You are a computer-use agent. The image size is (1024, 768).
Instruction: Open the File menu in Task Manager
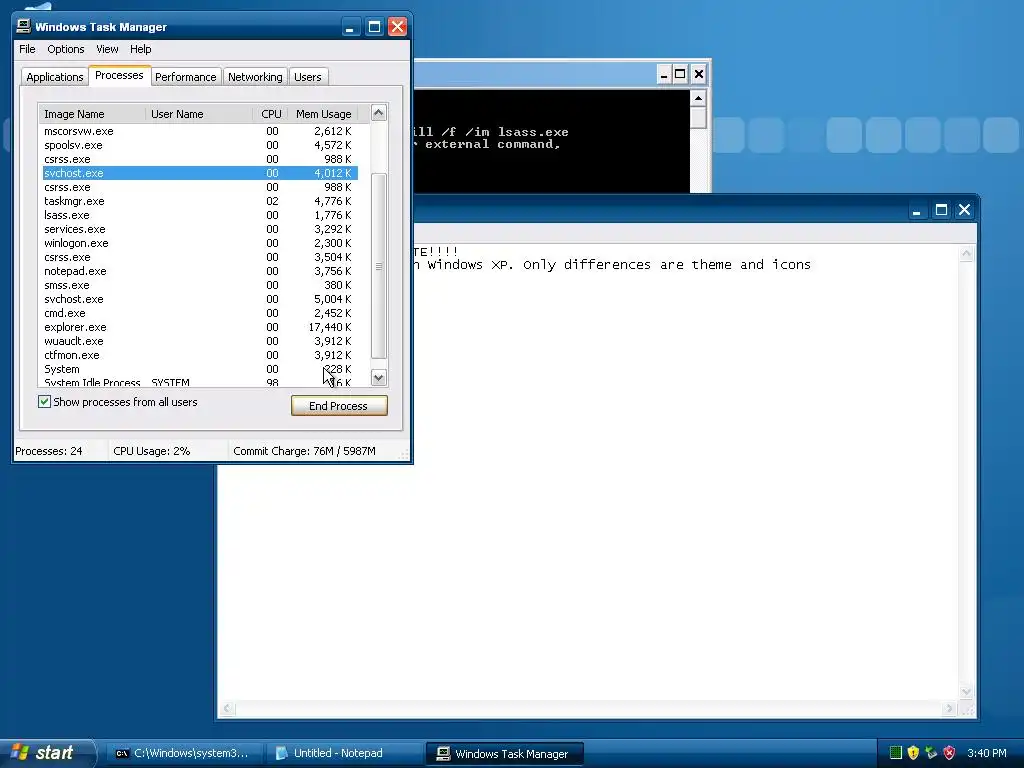[x=27, y=49]
